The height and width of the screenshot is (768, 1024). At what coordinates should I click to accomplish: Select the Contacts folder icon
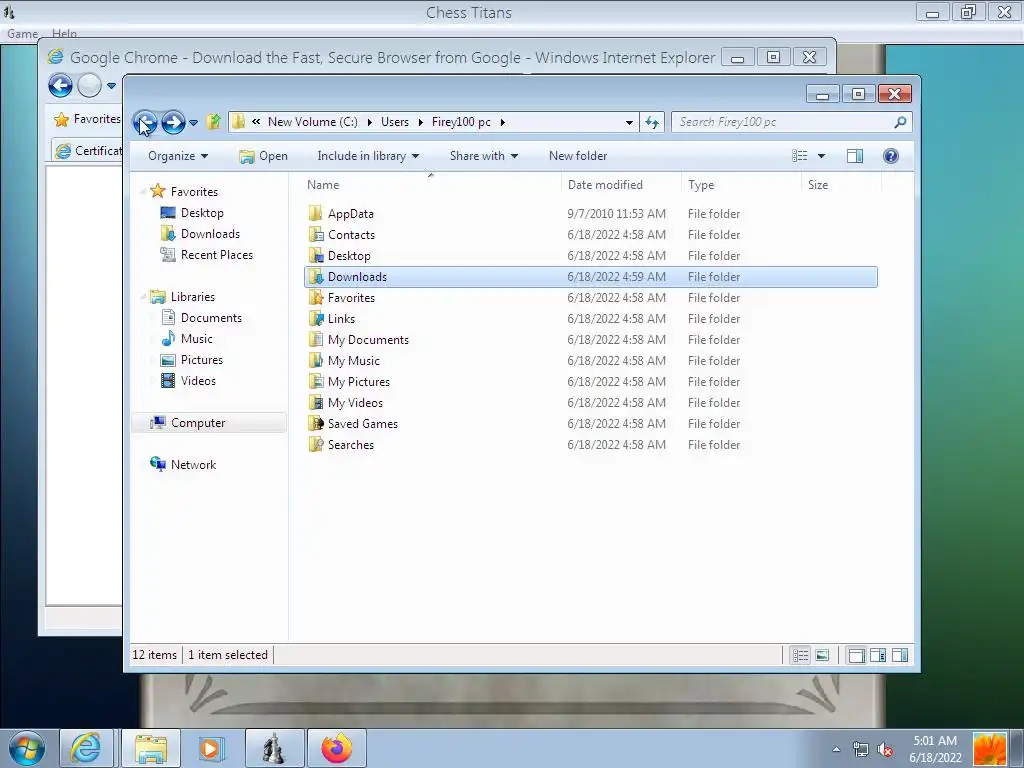click(x=315, y=234)
